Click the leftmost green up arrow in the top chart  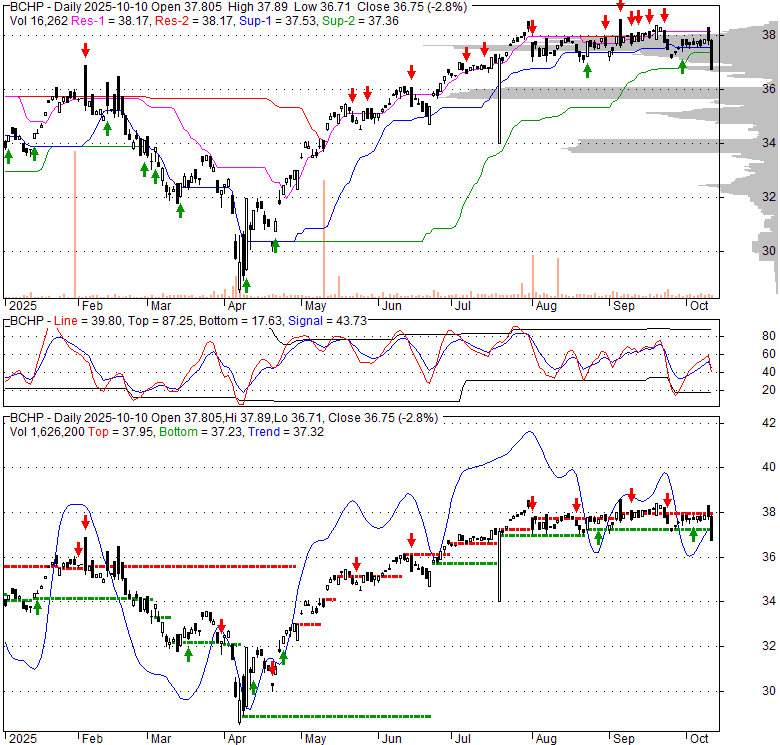pos(8,155)
